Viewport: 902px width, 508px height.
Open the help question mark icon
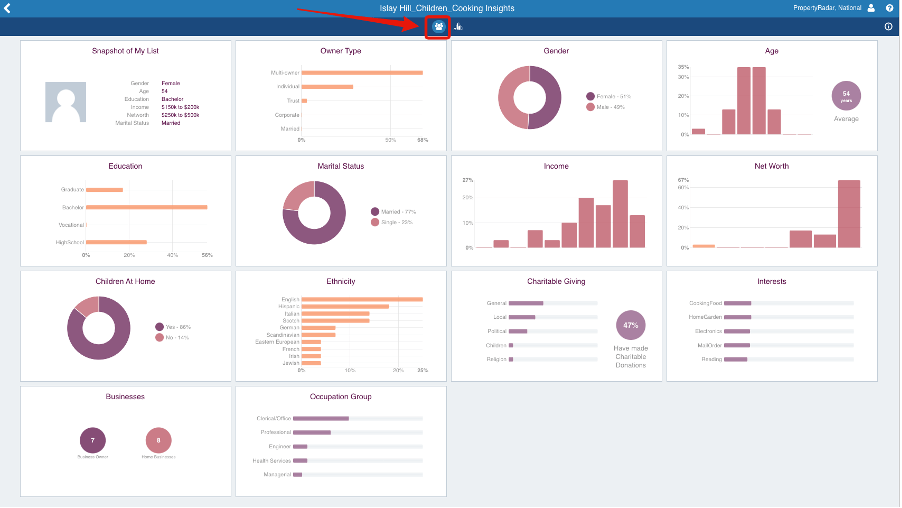click(889, 8)
